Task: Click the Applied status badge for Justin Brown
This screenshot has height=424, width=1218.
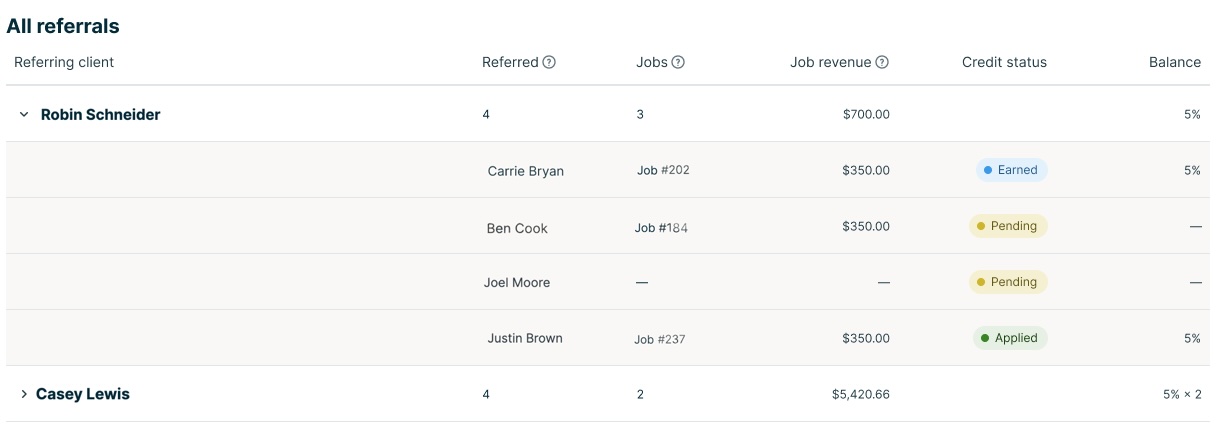Action: point(1009,338)
